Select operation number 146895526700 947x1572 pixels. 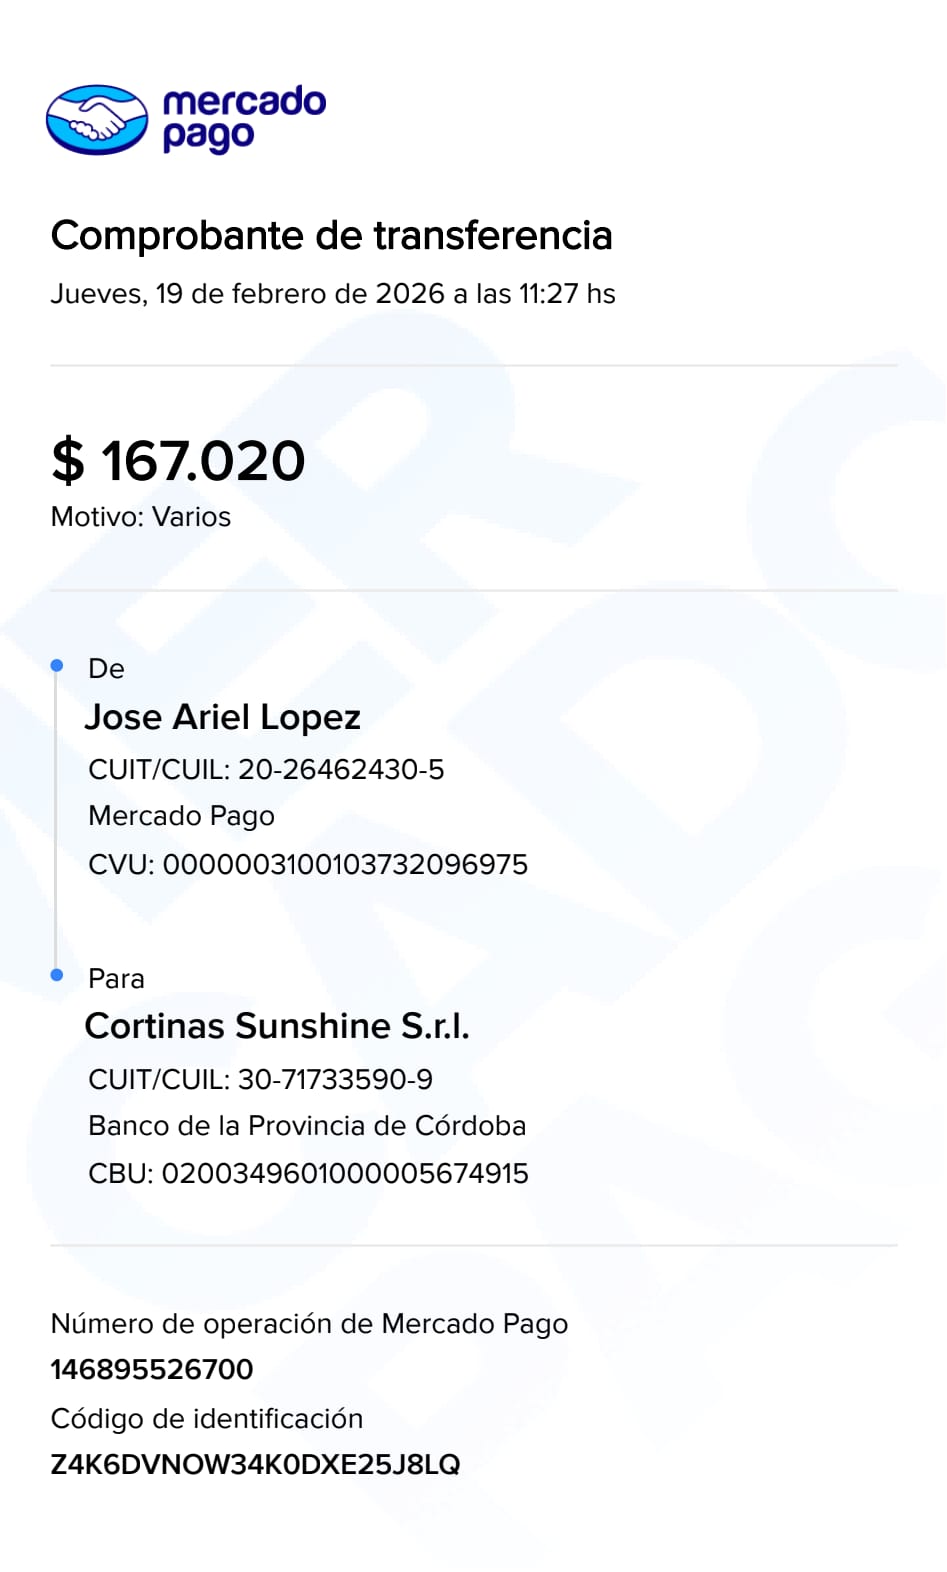coord(152,1369)
